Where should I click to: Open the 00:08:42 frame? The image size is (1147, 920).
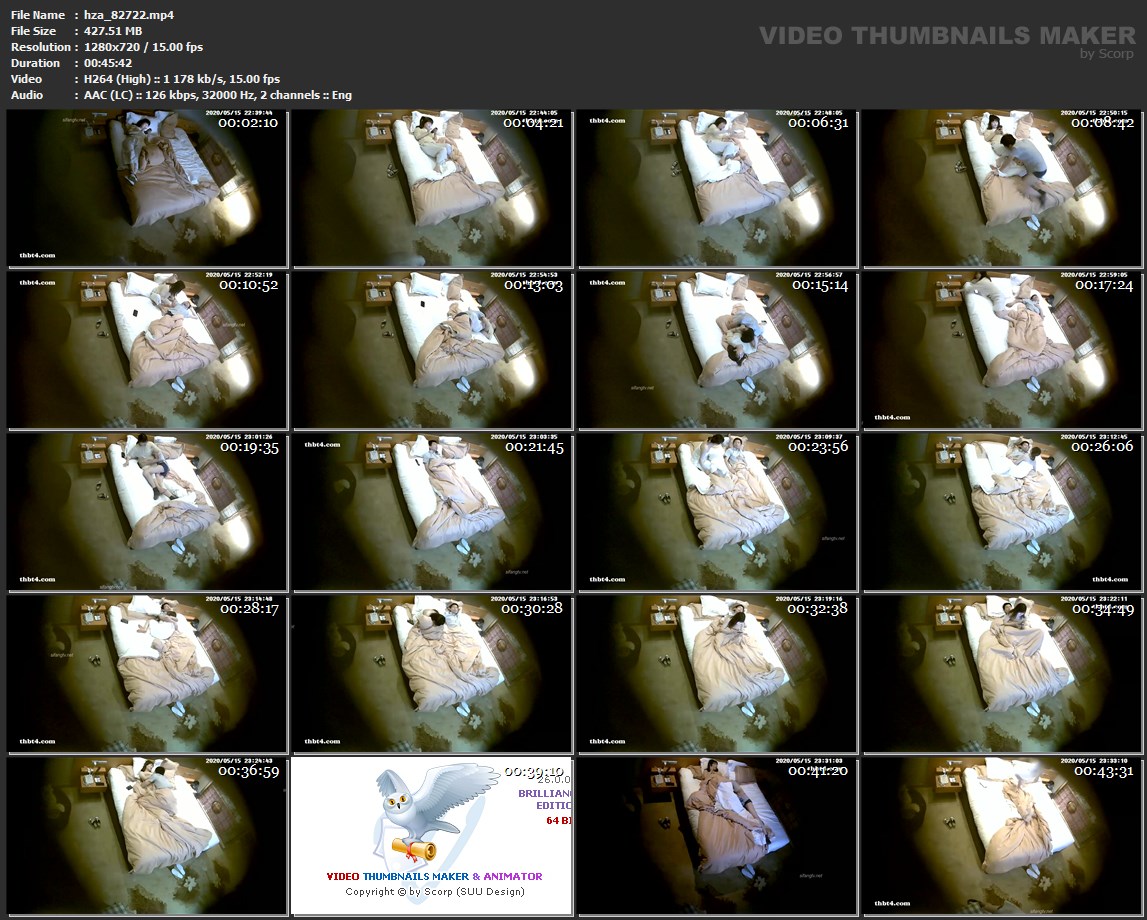click(x=1002, y=188)
